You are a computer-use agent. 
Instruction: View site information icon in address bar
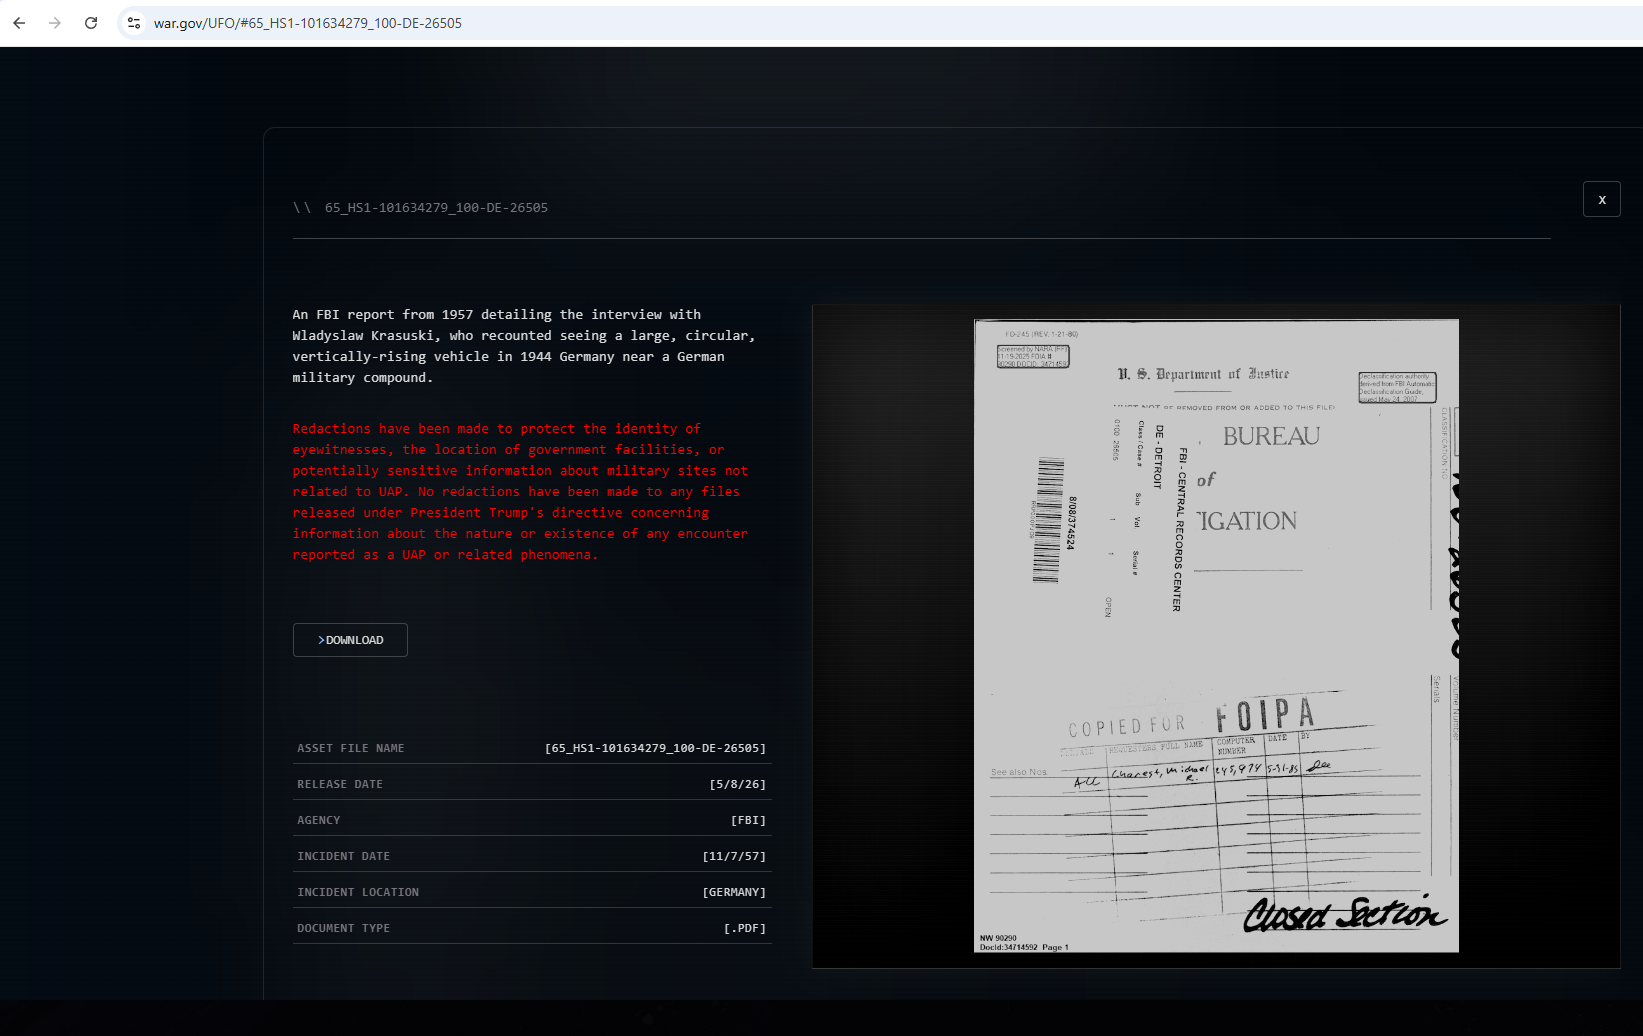point(134,23)
